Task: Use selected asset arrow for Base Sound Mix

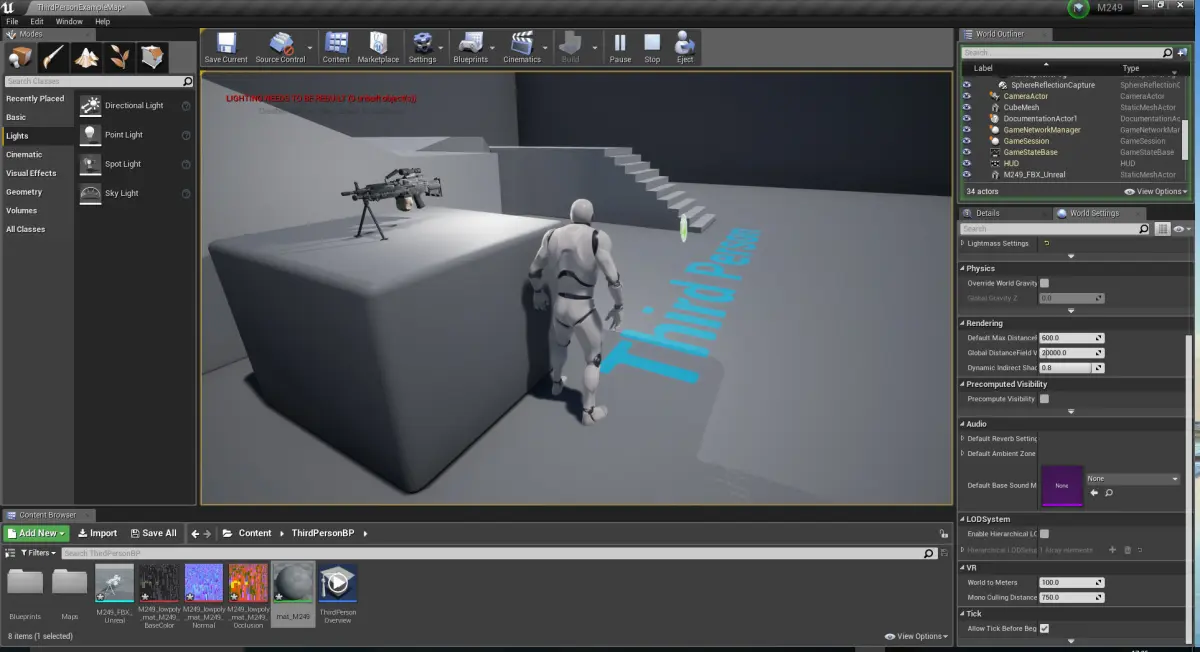Action: tap(1094, 492)
